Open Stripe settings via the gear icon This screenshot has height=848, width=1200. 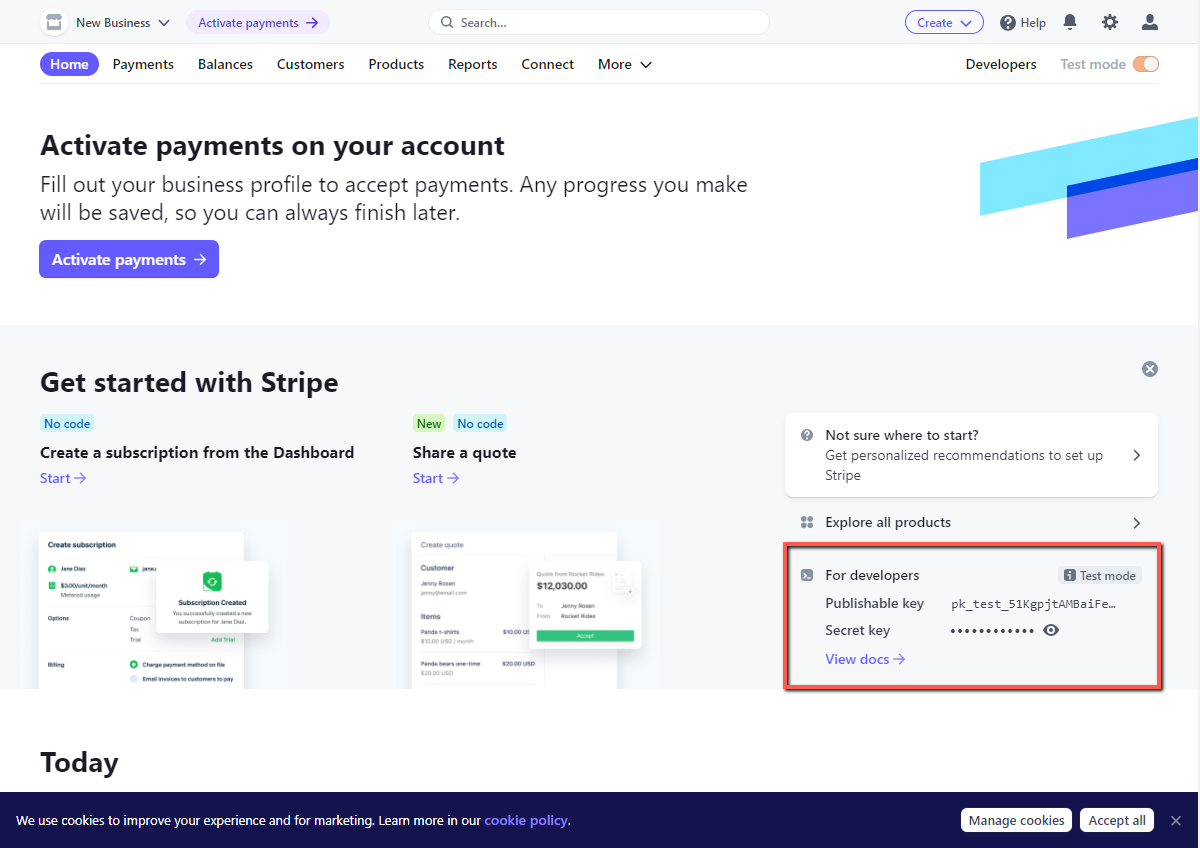click(x=1110, y=22)
